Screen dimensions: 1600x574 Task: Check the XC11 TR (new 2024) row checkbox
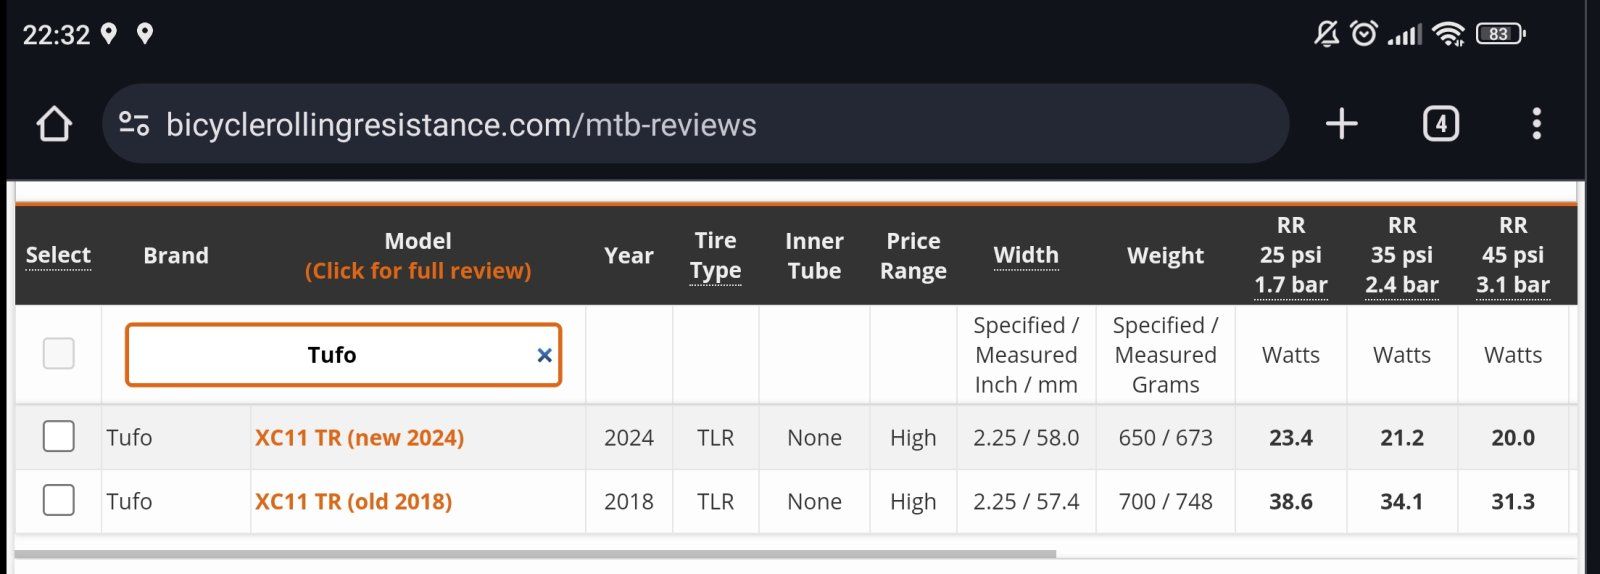(x=59, y=437)
